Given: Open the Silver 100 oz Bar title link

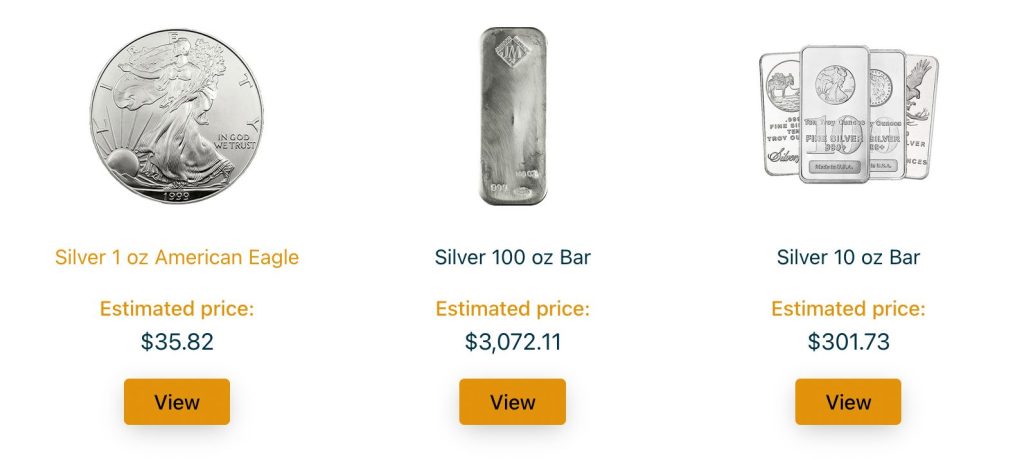Looking at the screenshot, I should click(x=512, y=257).
